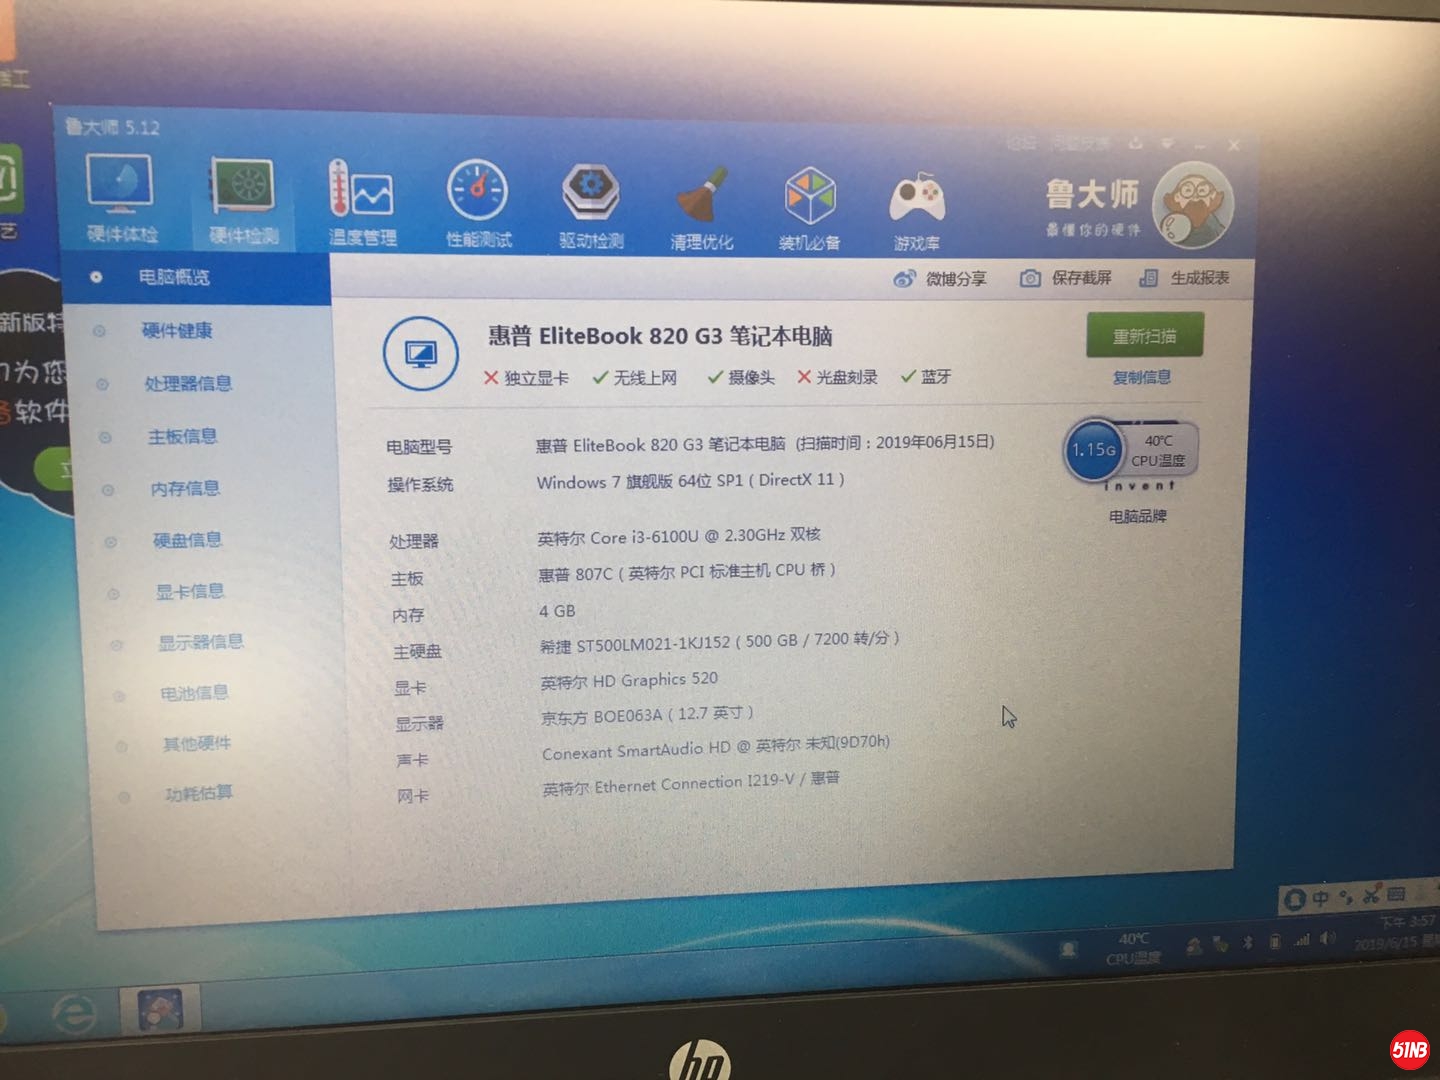Click the Windows 7 旗舰版 operating system value
This screenshot has height=1080, width=1440.
691,481
